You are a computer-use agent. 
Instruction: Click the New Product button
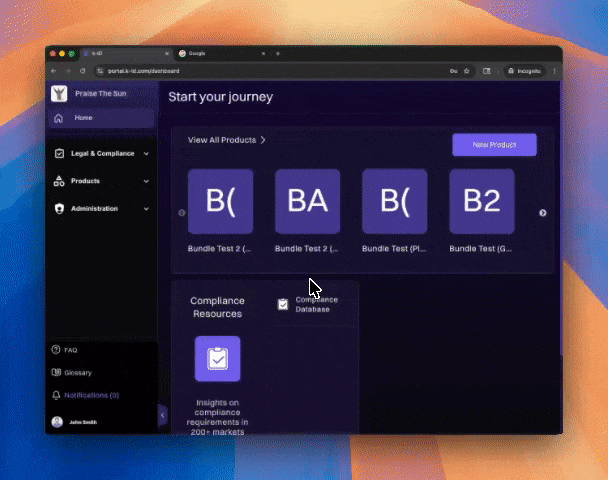pyautogui.click(x=494, y=145)
